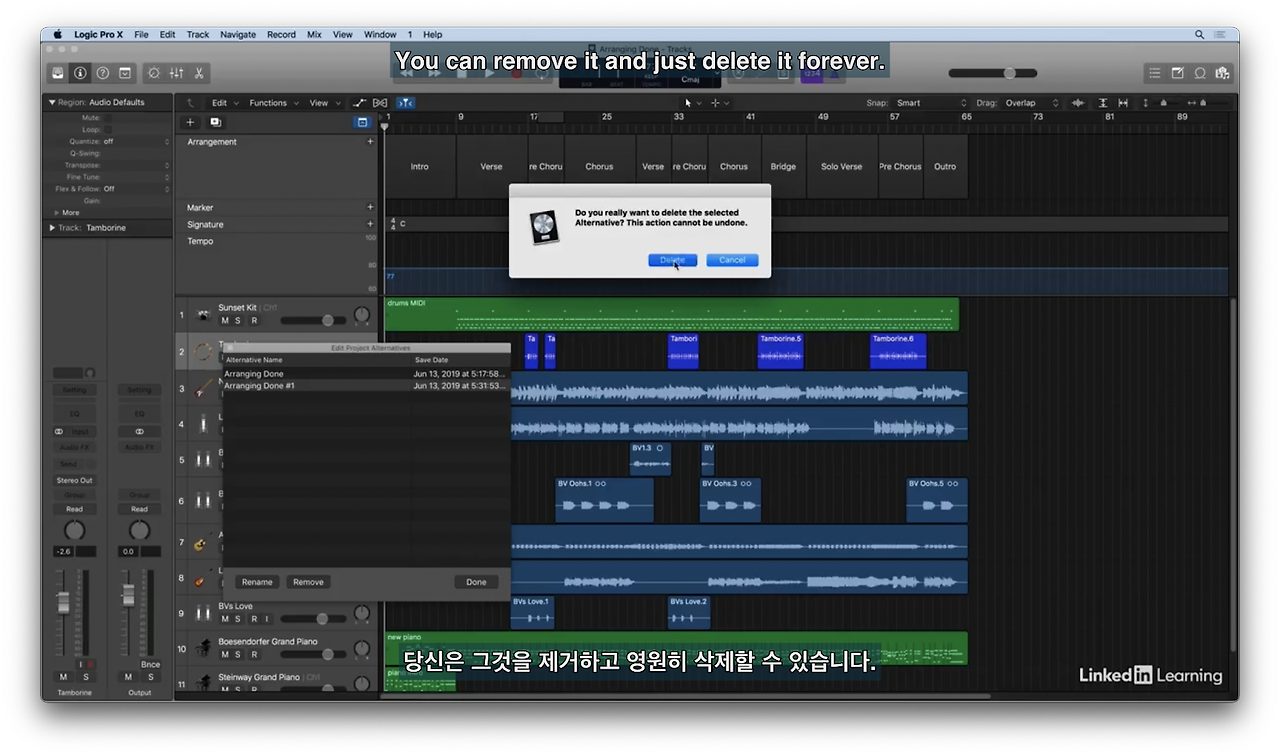The image size is (1280, 756).
Task: Toggle the Inspector info icon
Action: pos(80,73)
